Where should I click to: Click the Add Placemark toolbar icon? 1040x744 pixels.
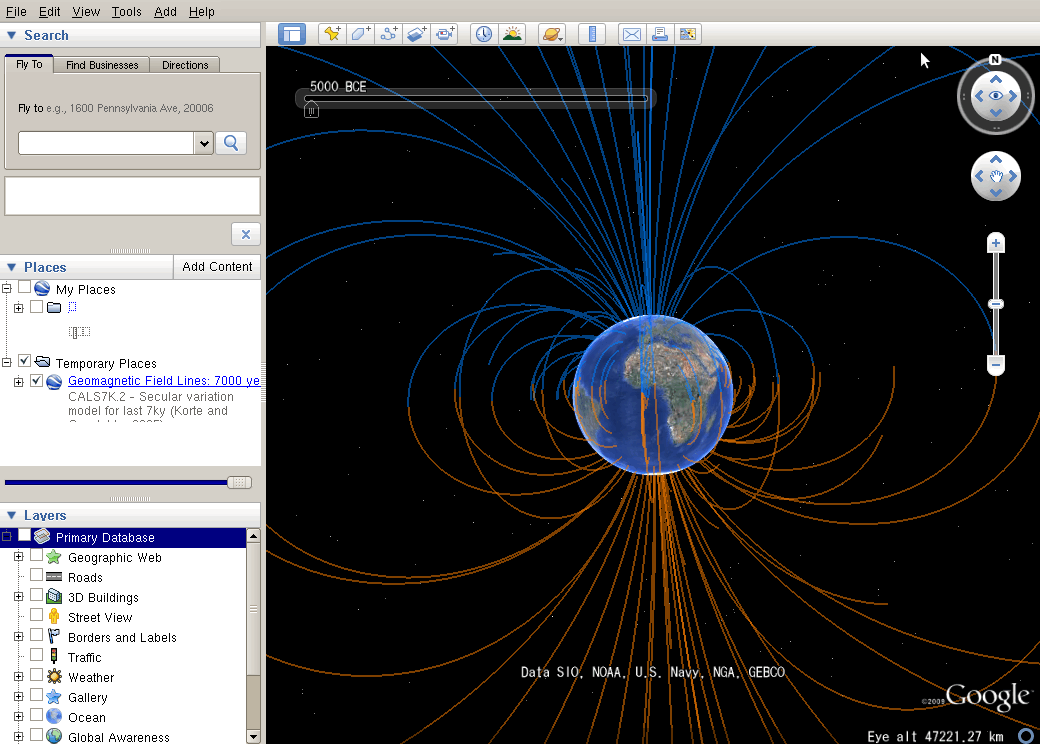(332, 34)
